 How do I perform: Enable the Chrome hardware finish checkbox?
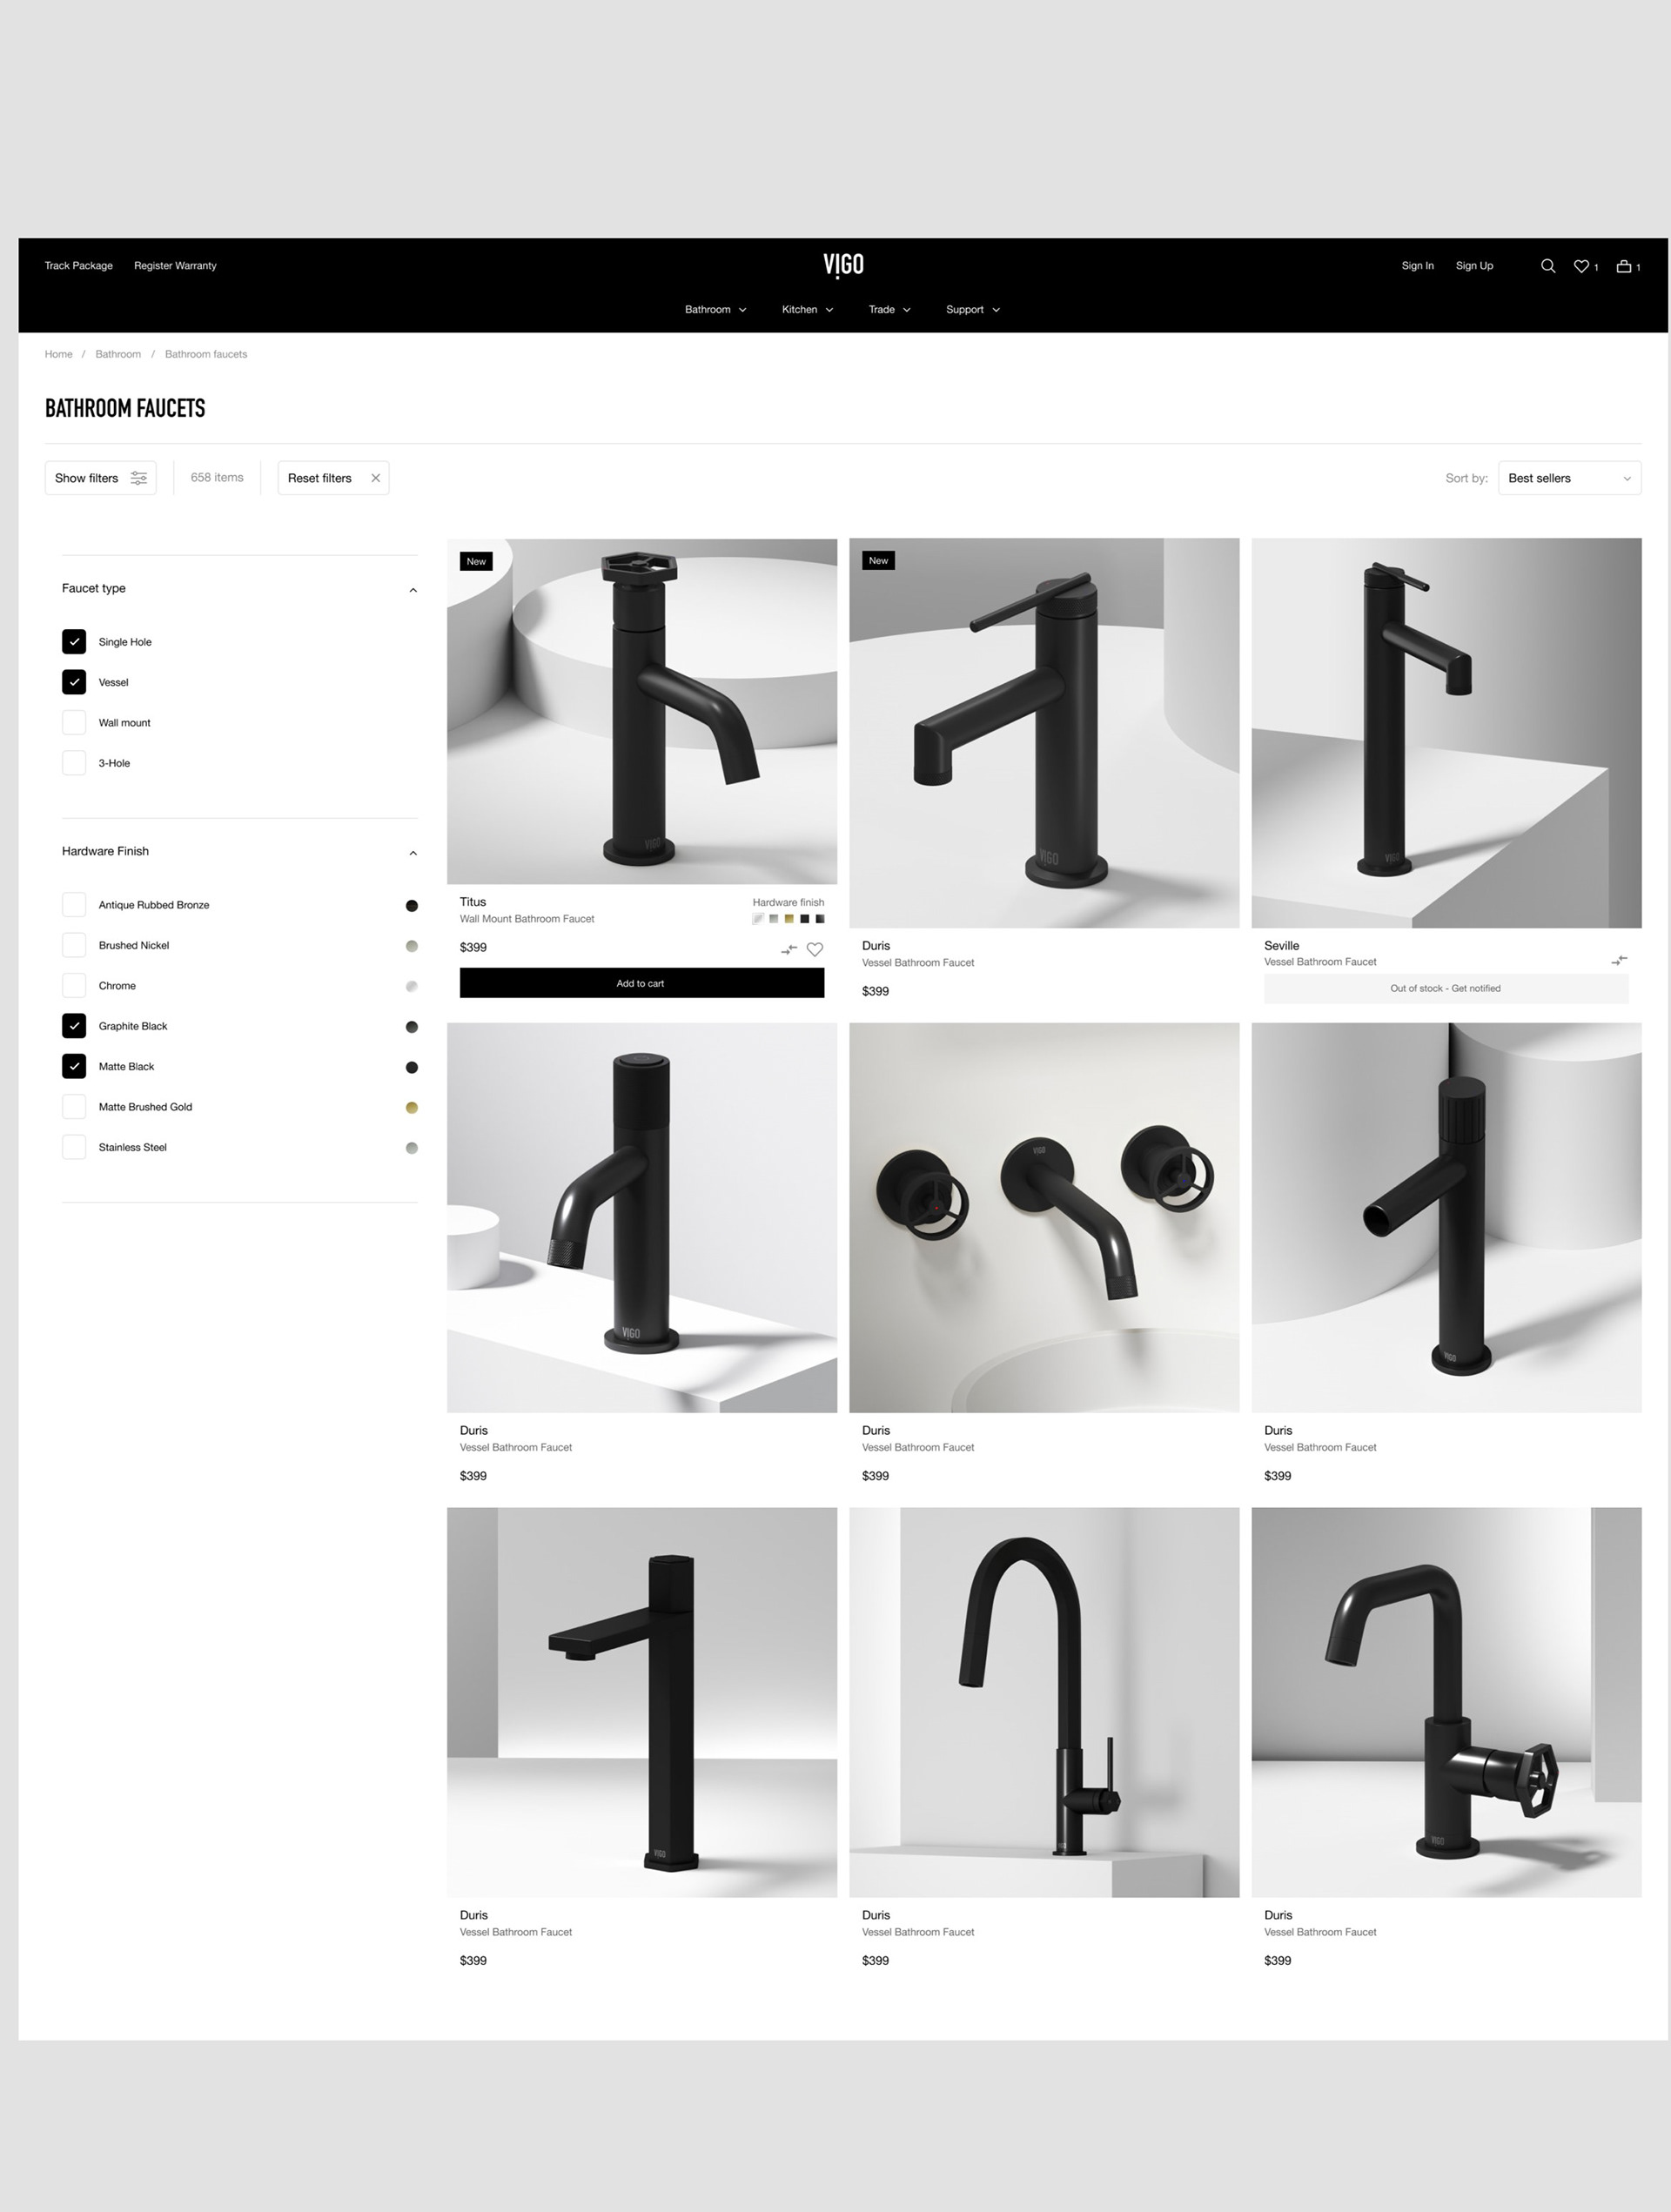click(x=74, y=985)
